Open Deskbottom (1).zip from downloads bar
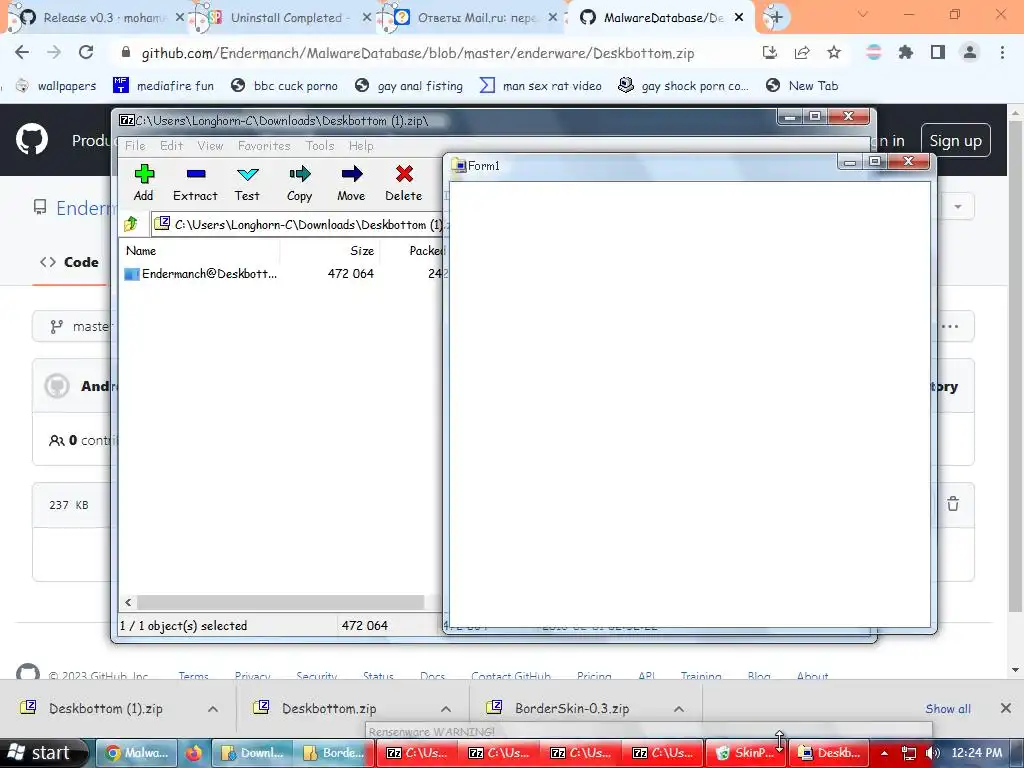Image resolution: width=1024 pixels, height=768 pixels. (x=106, y=709)
